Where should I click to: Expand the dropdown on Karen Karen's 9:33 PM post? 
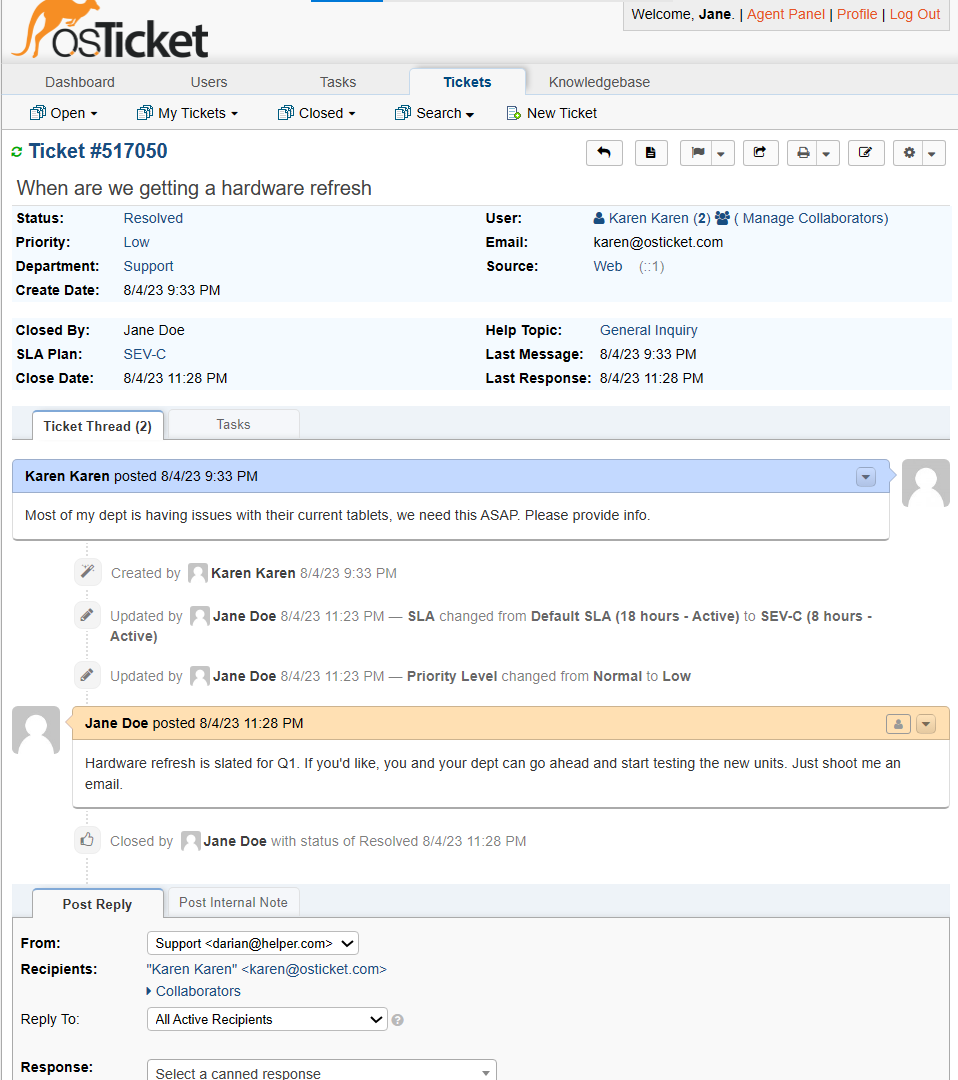click(x=865, y=476)
